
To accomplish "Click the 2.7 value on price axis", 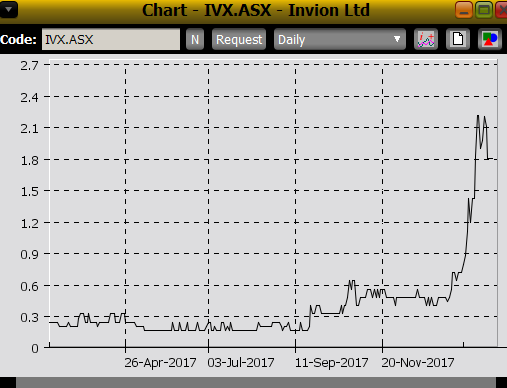I will click(29, 66).
